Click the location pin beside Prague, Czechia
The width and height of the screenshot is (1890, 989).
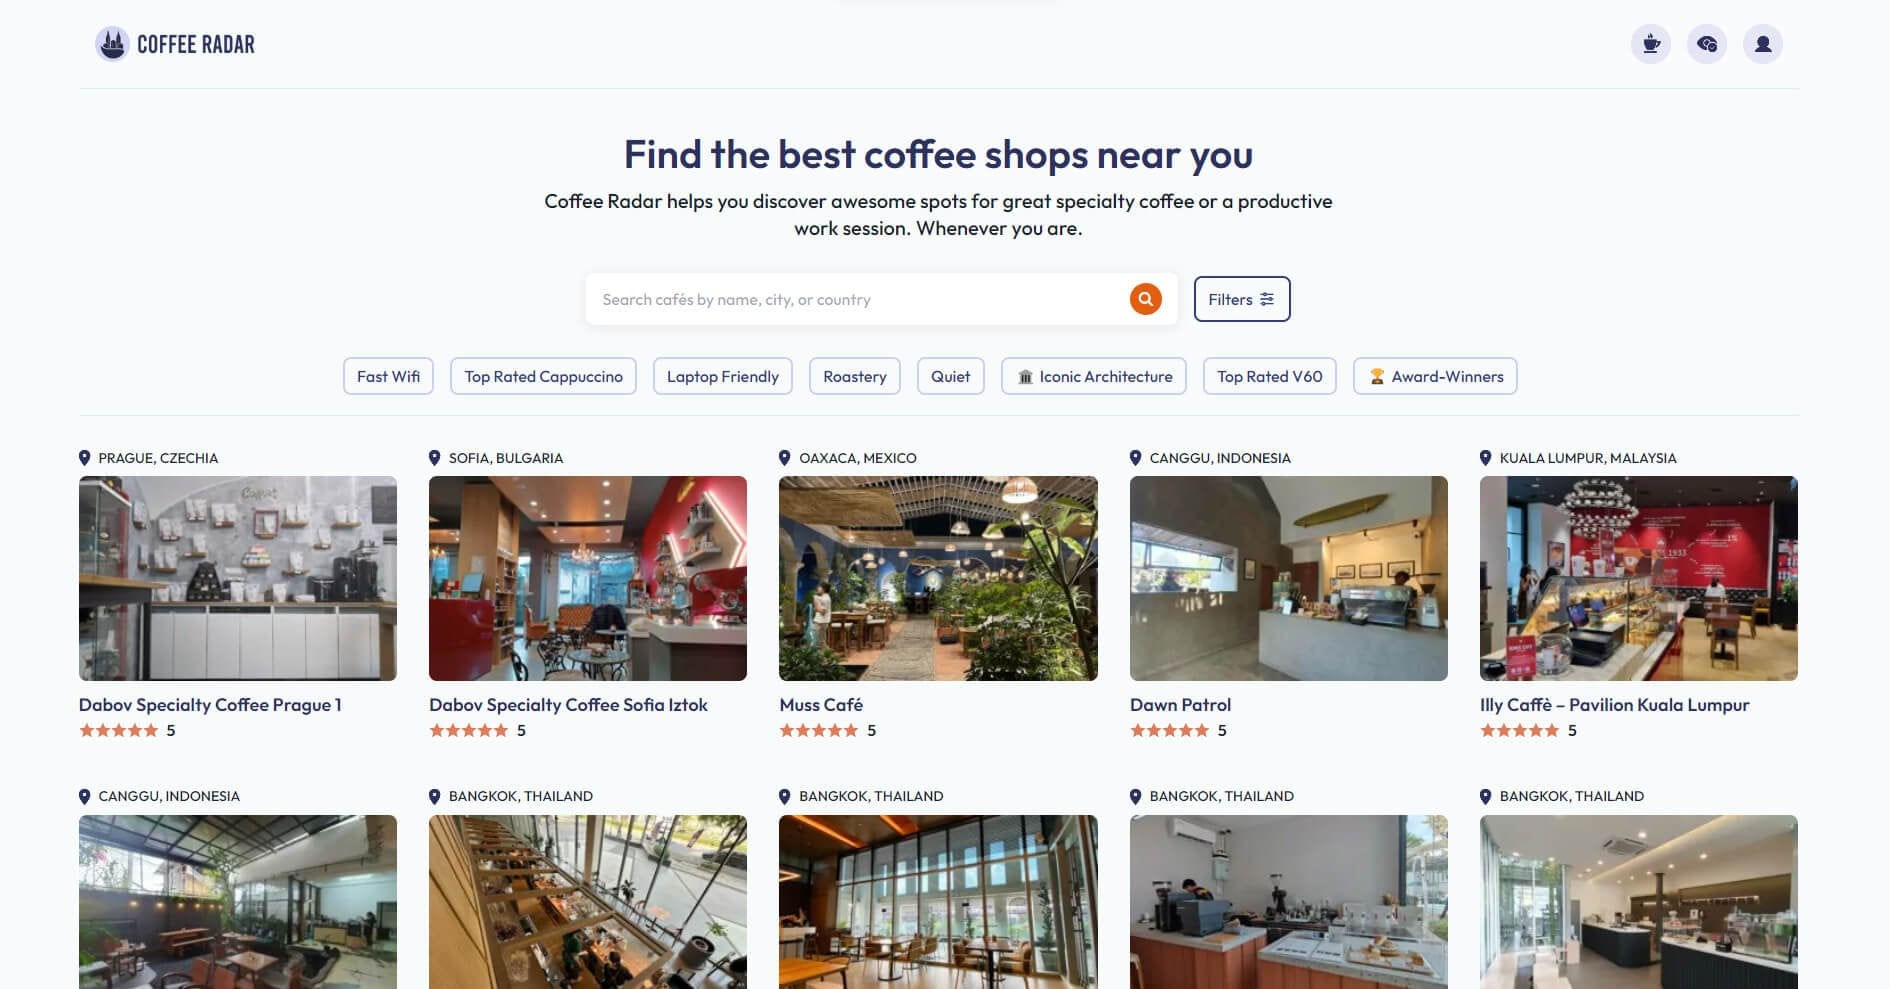point(85,458)
